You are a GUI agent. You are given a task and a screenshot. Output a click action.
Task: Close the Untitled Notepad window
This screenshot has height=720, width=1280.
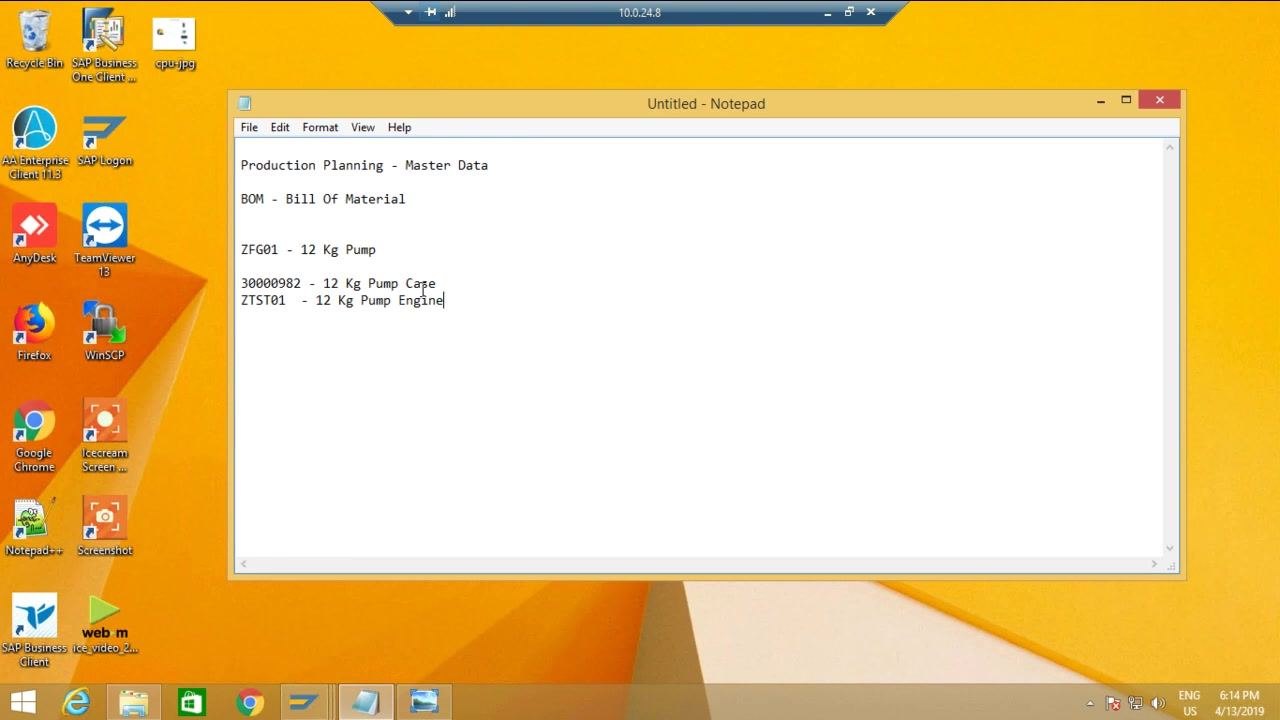point(1160,100)
